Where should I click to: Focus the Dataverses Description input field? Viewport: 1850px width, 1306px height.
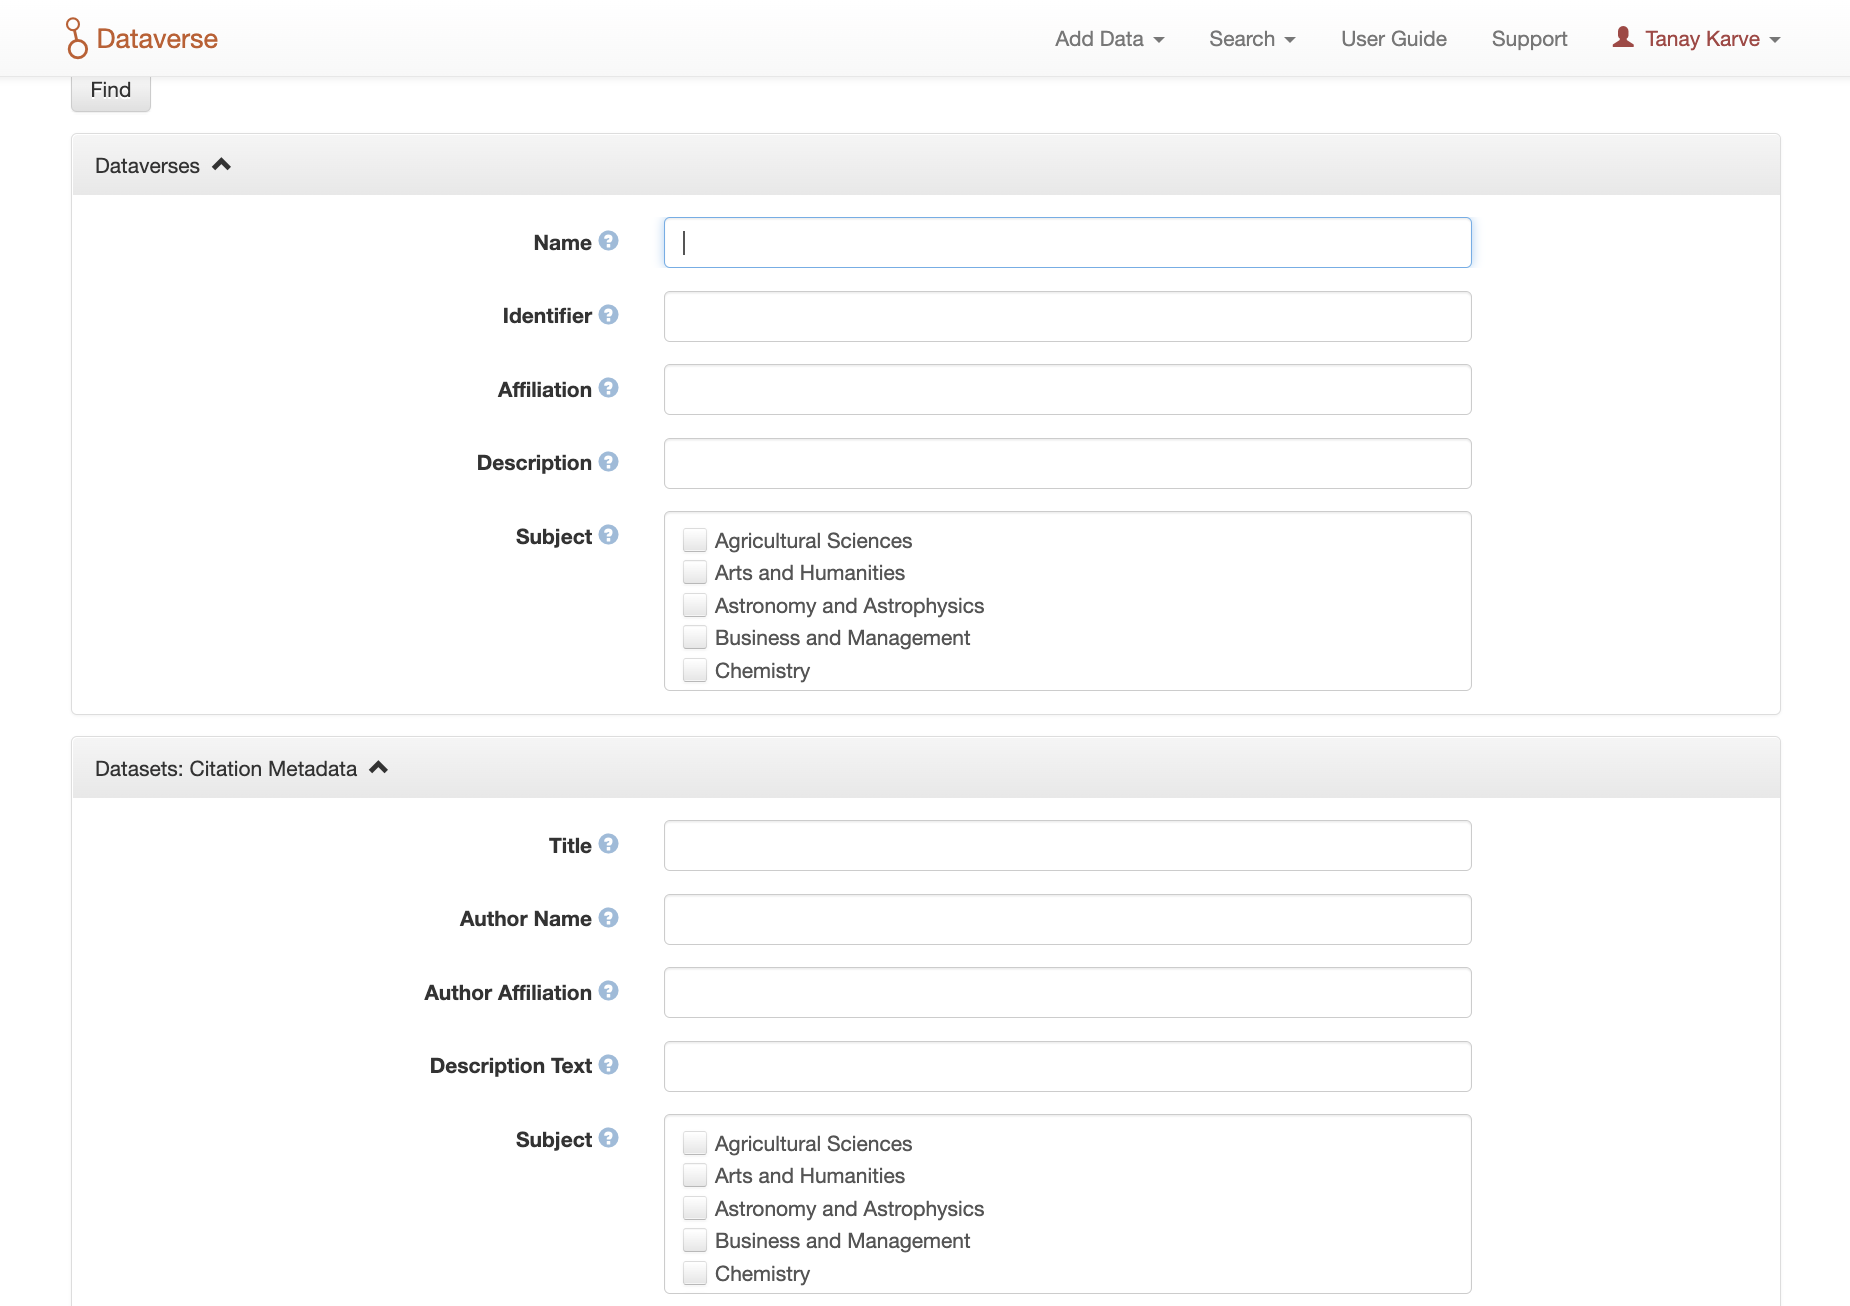(x=1067, y=463)
